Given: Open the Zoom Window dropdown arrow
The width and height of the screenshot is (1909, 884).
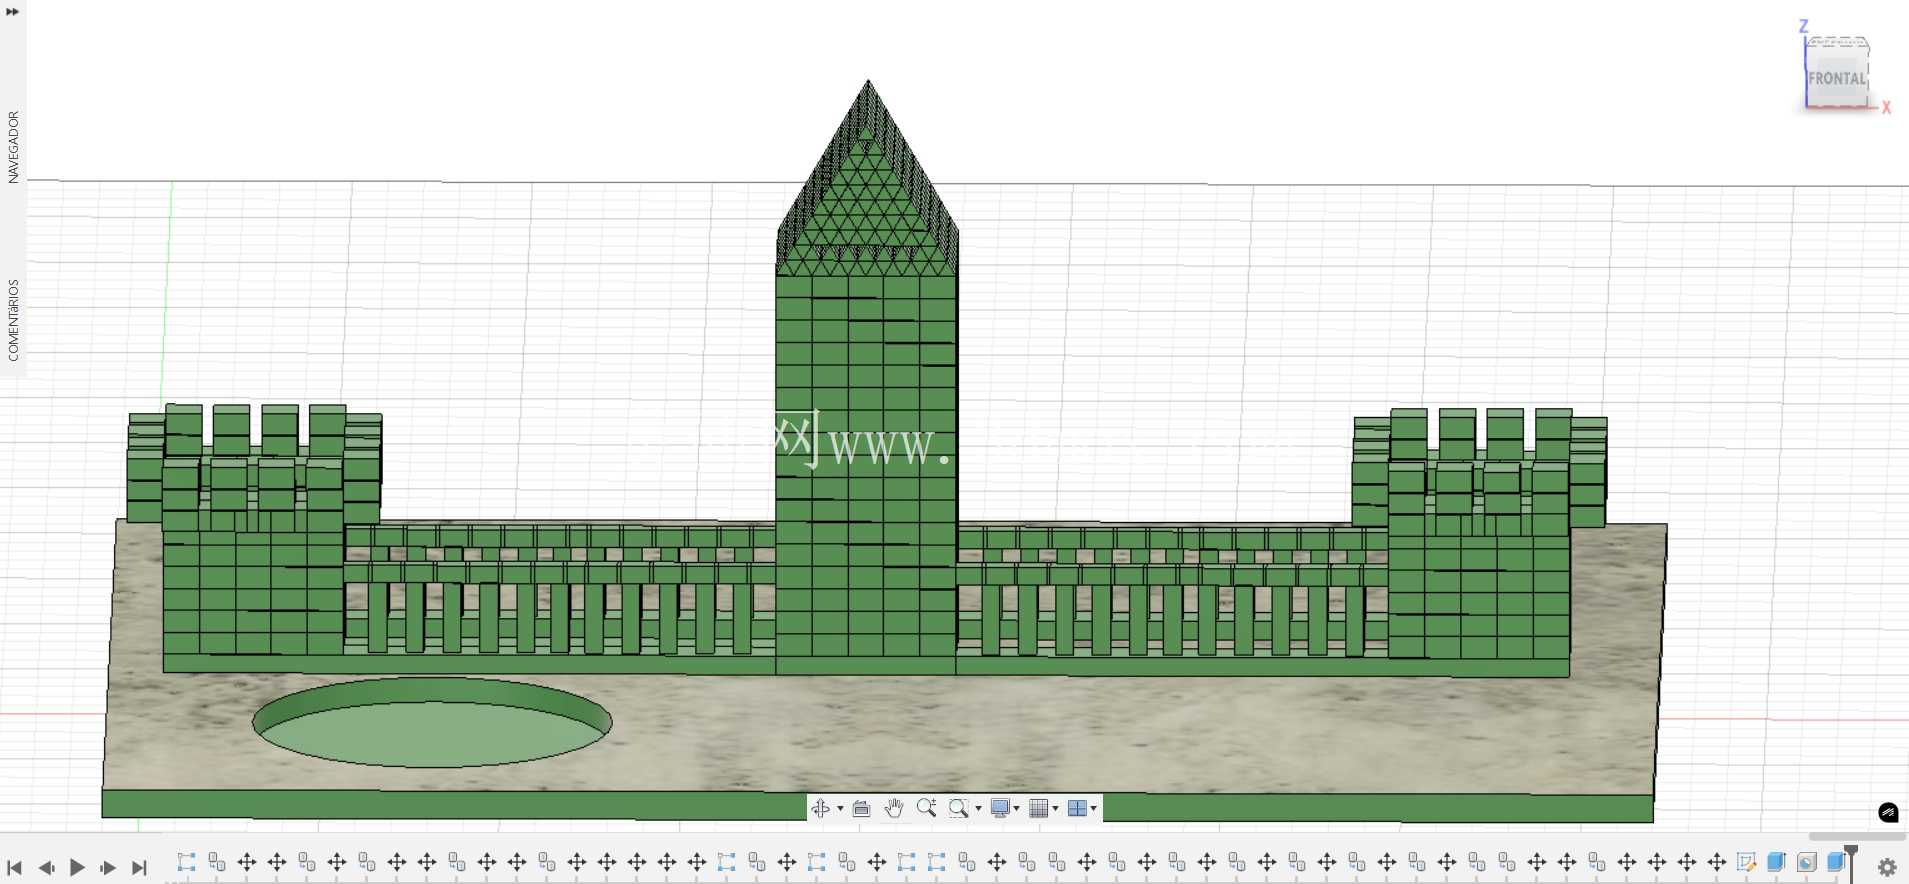Looking at the screenshot, I should 978,808.
